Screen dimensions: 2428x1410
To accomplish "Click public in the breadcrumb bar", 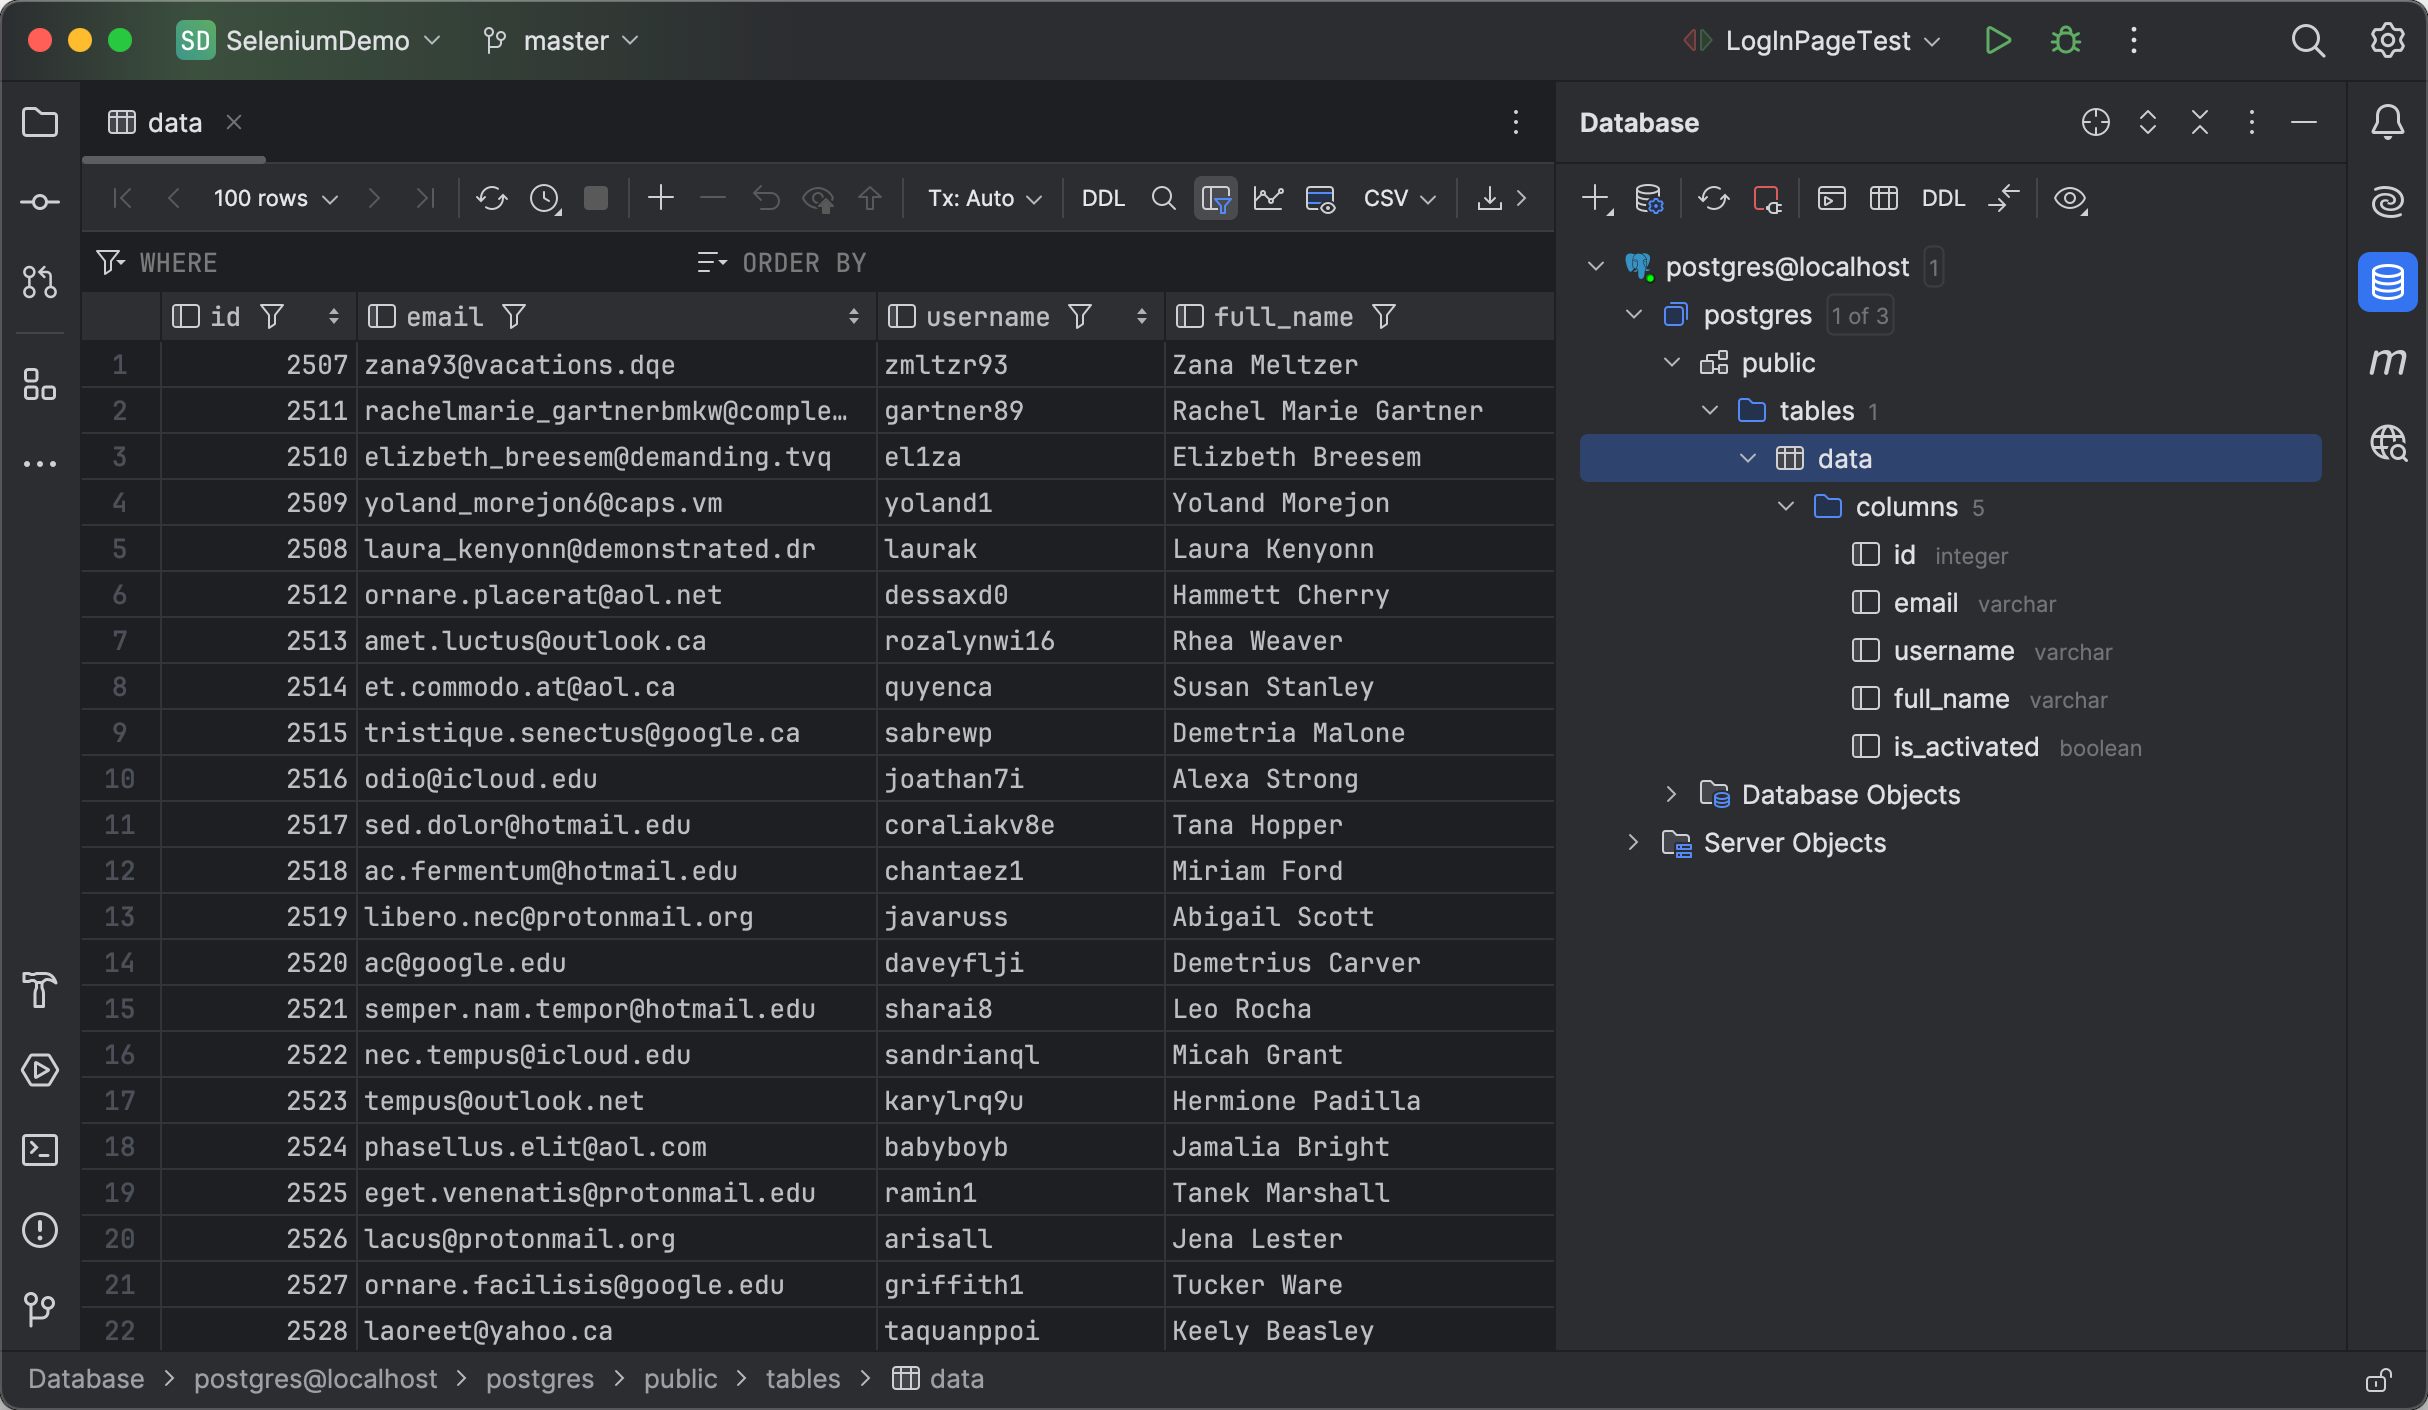I will 680,1379.
